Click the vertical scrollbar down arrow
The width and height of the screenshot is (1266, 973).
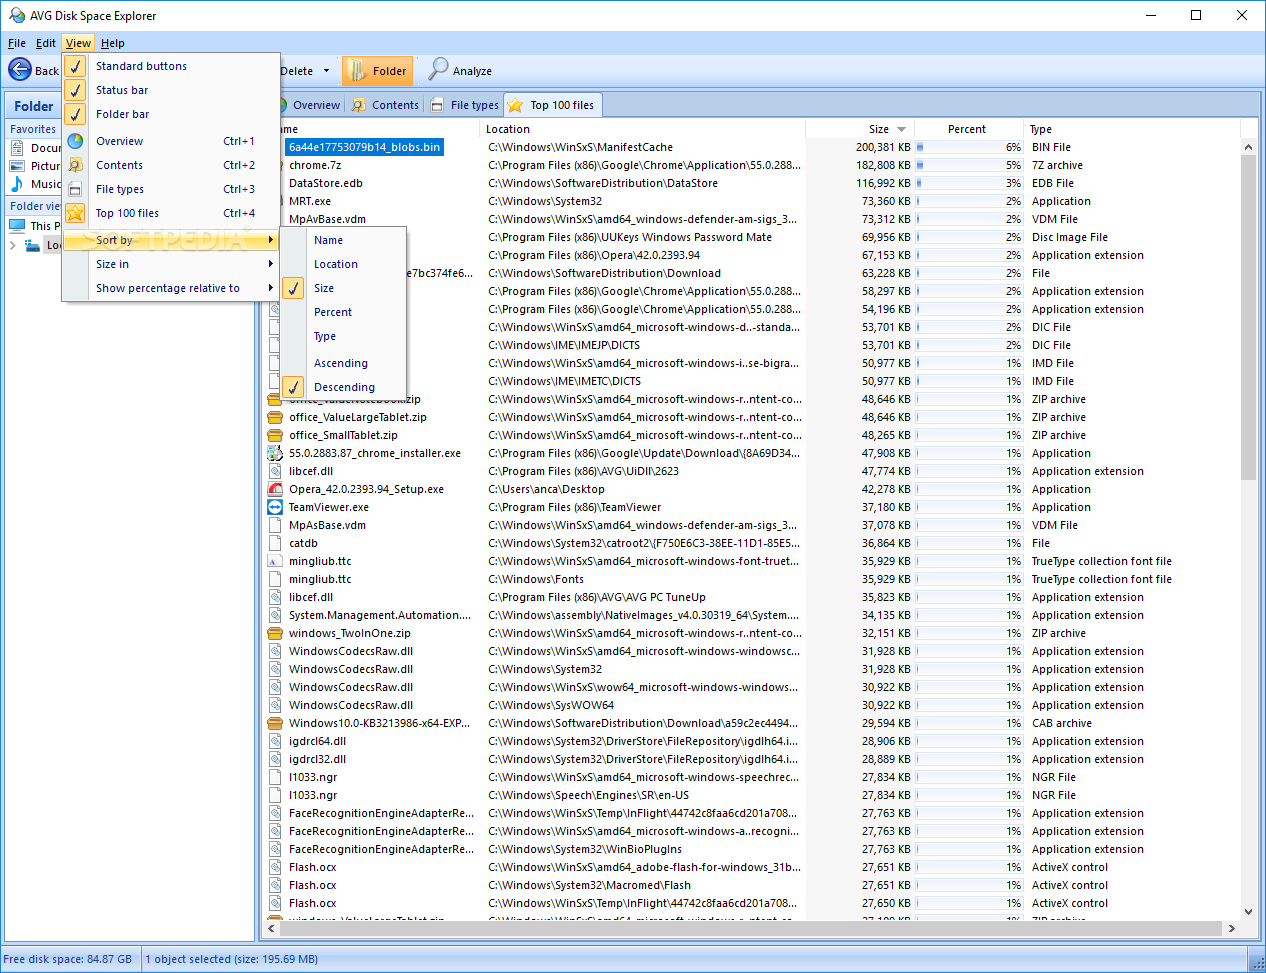tap(1248, 911)
